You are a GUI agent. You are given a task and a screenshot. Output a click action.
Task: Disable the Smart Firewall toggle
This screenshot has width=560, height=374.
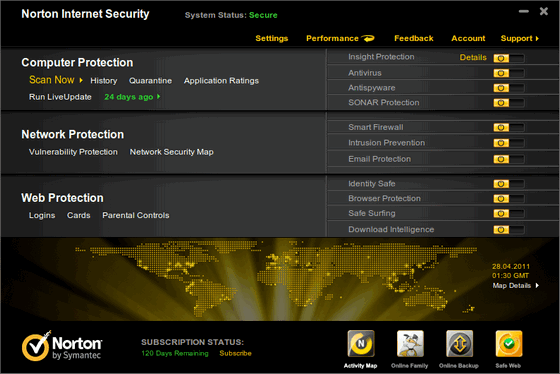point(509,128)
